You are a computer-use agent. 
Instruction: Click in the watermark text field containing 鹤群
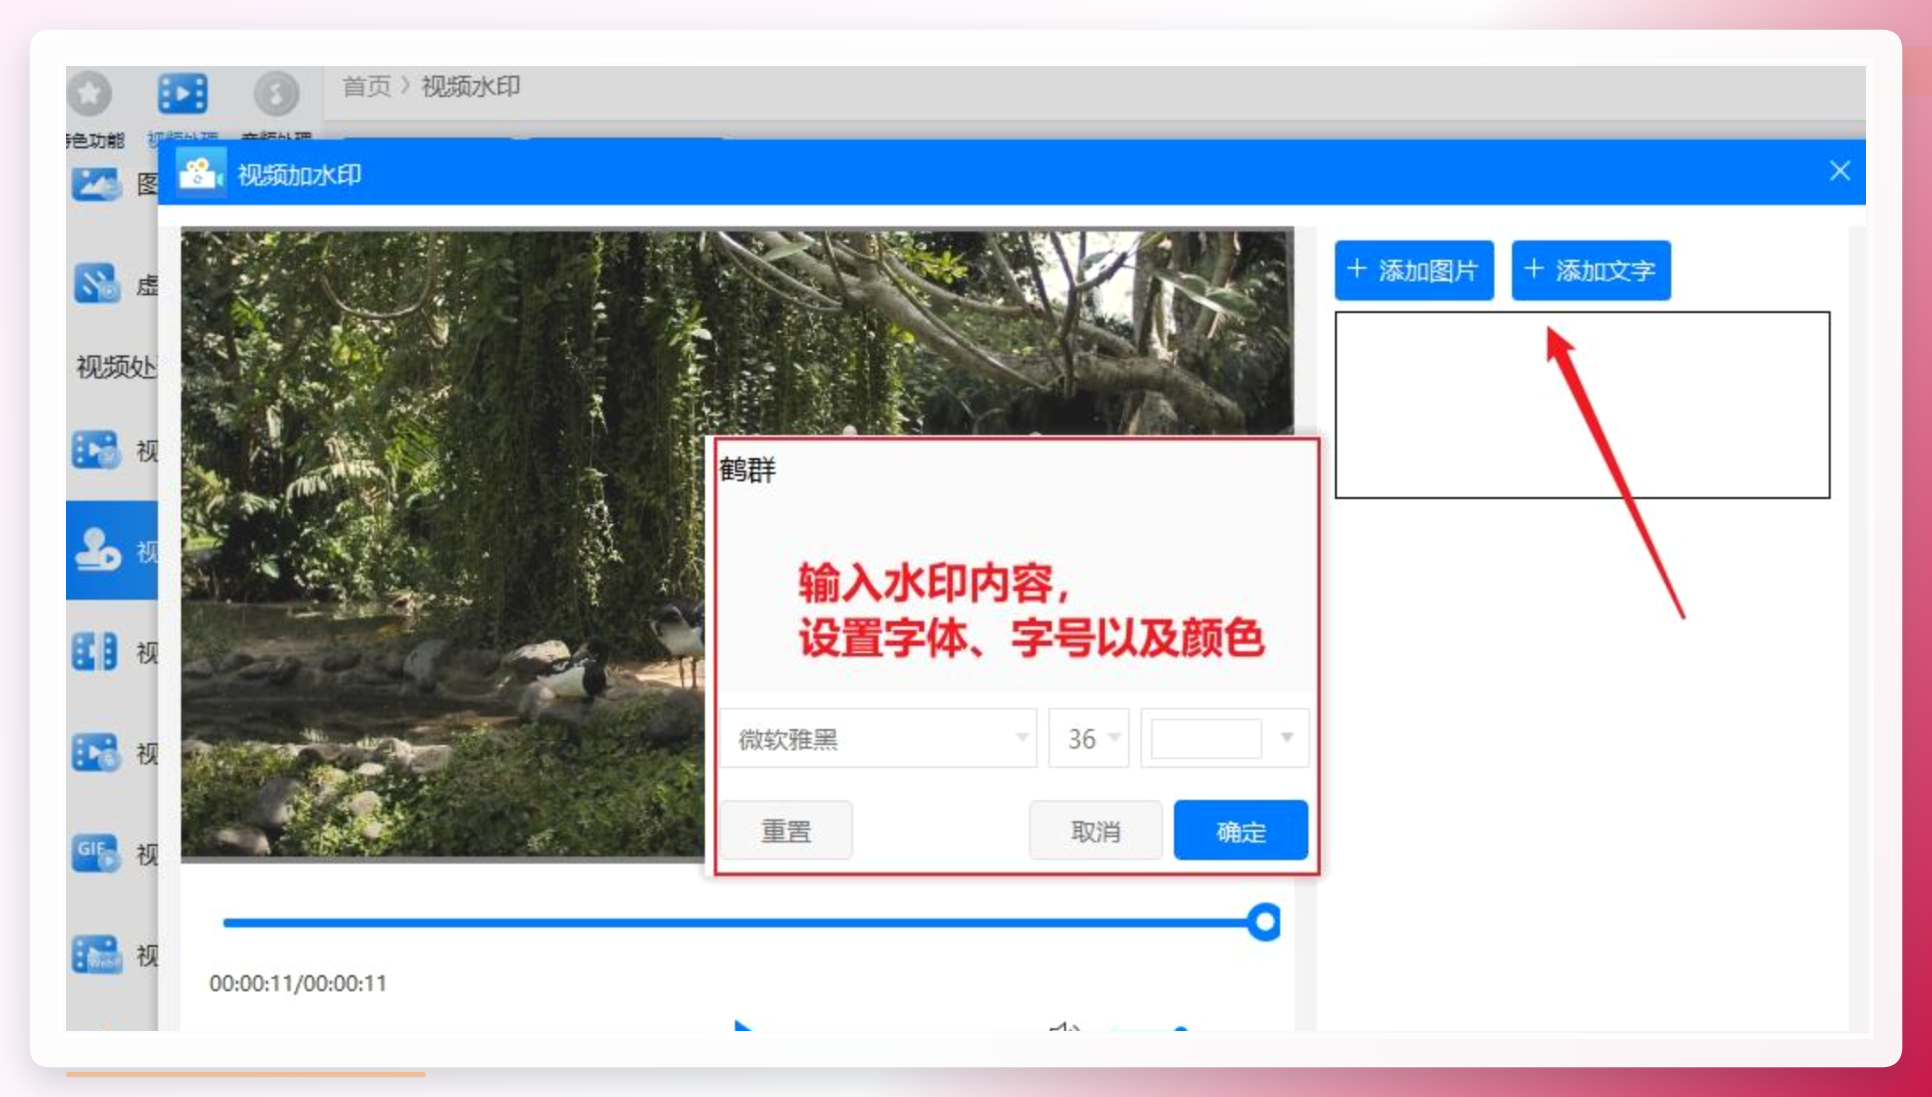click(x=1016, y=565)
